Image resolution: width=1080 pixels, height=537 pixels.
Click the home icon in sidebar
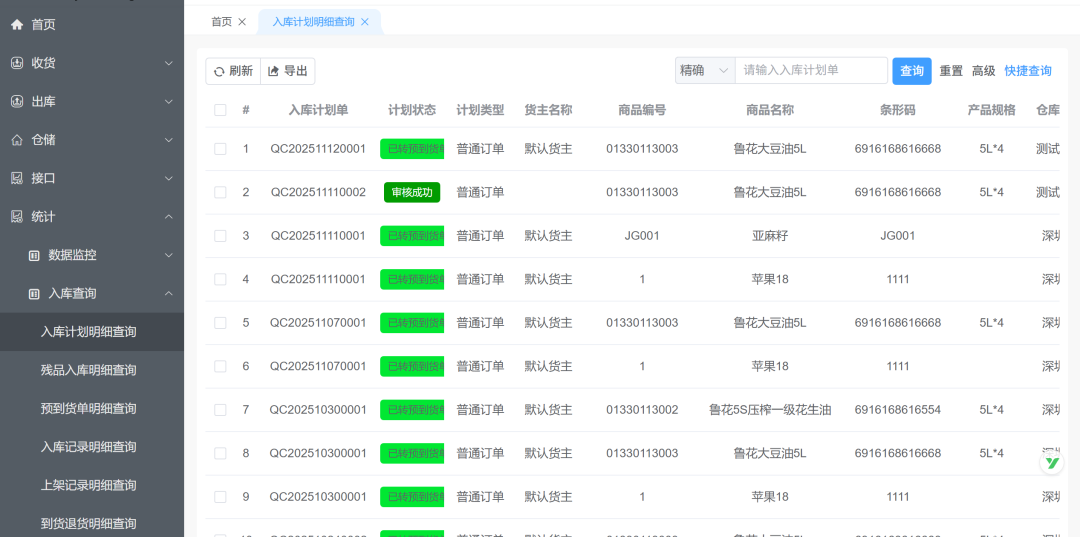click(x=17, y=24)
